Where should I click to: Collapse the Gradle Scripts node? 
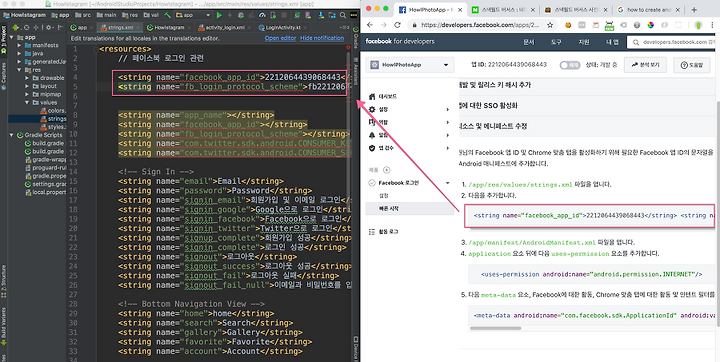11,135
